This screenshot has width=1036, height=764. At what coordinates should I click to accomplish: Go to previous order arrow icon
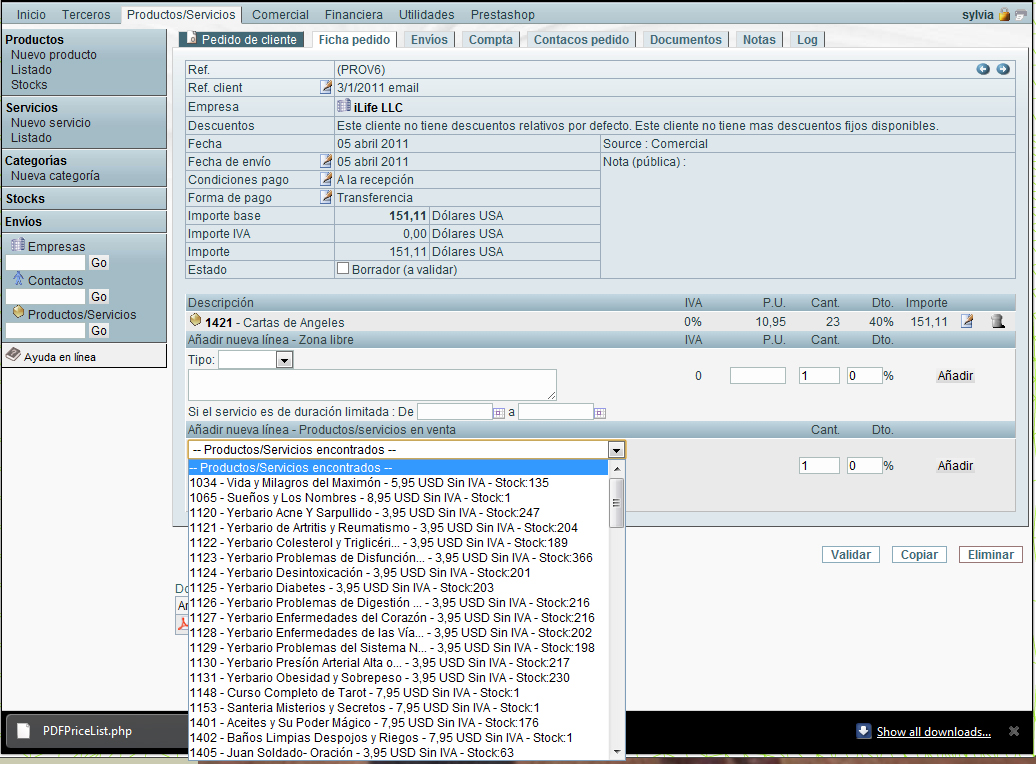click(x=982, y=69)
